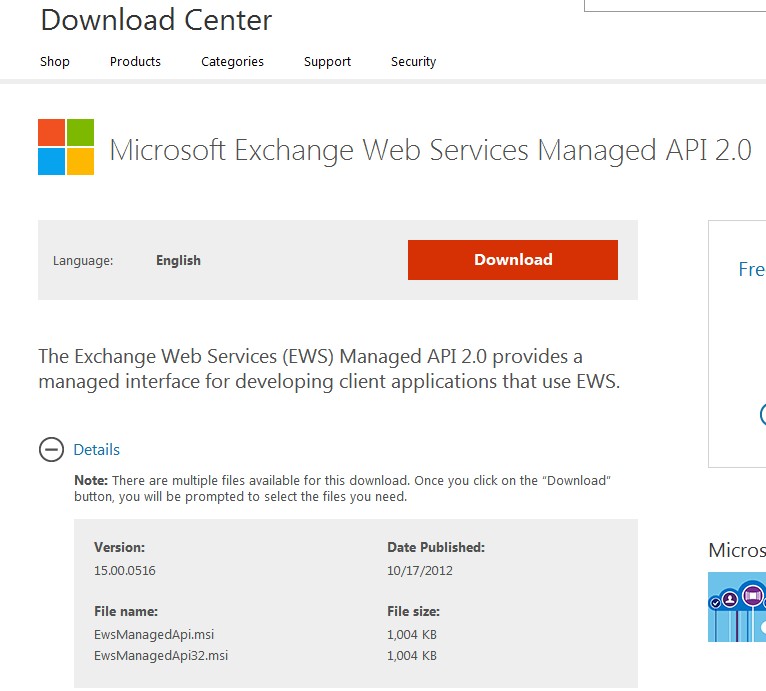Click the file size for EwsManagedApi.msi
The width and height of the screenshot is (766, 691).
(412, 635)
